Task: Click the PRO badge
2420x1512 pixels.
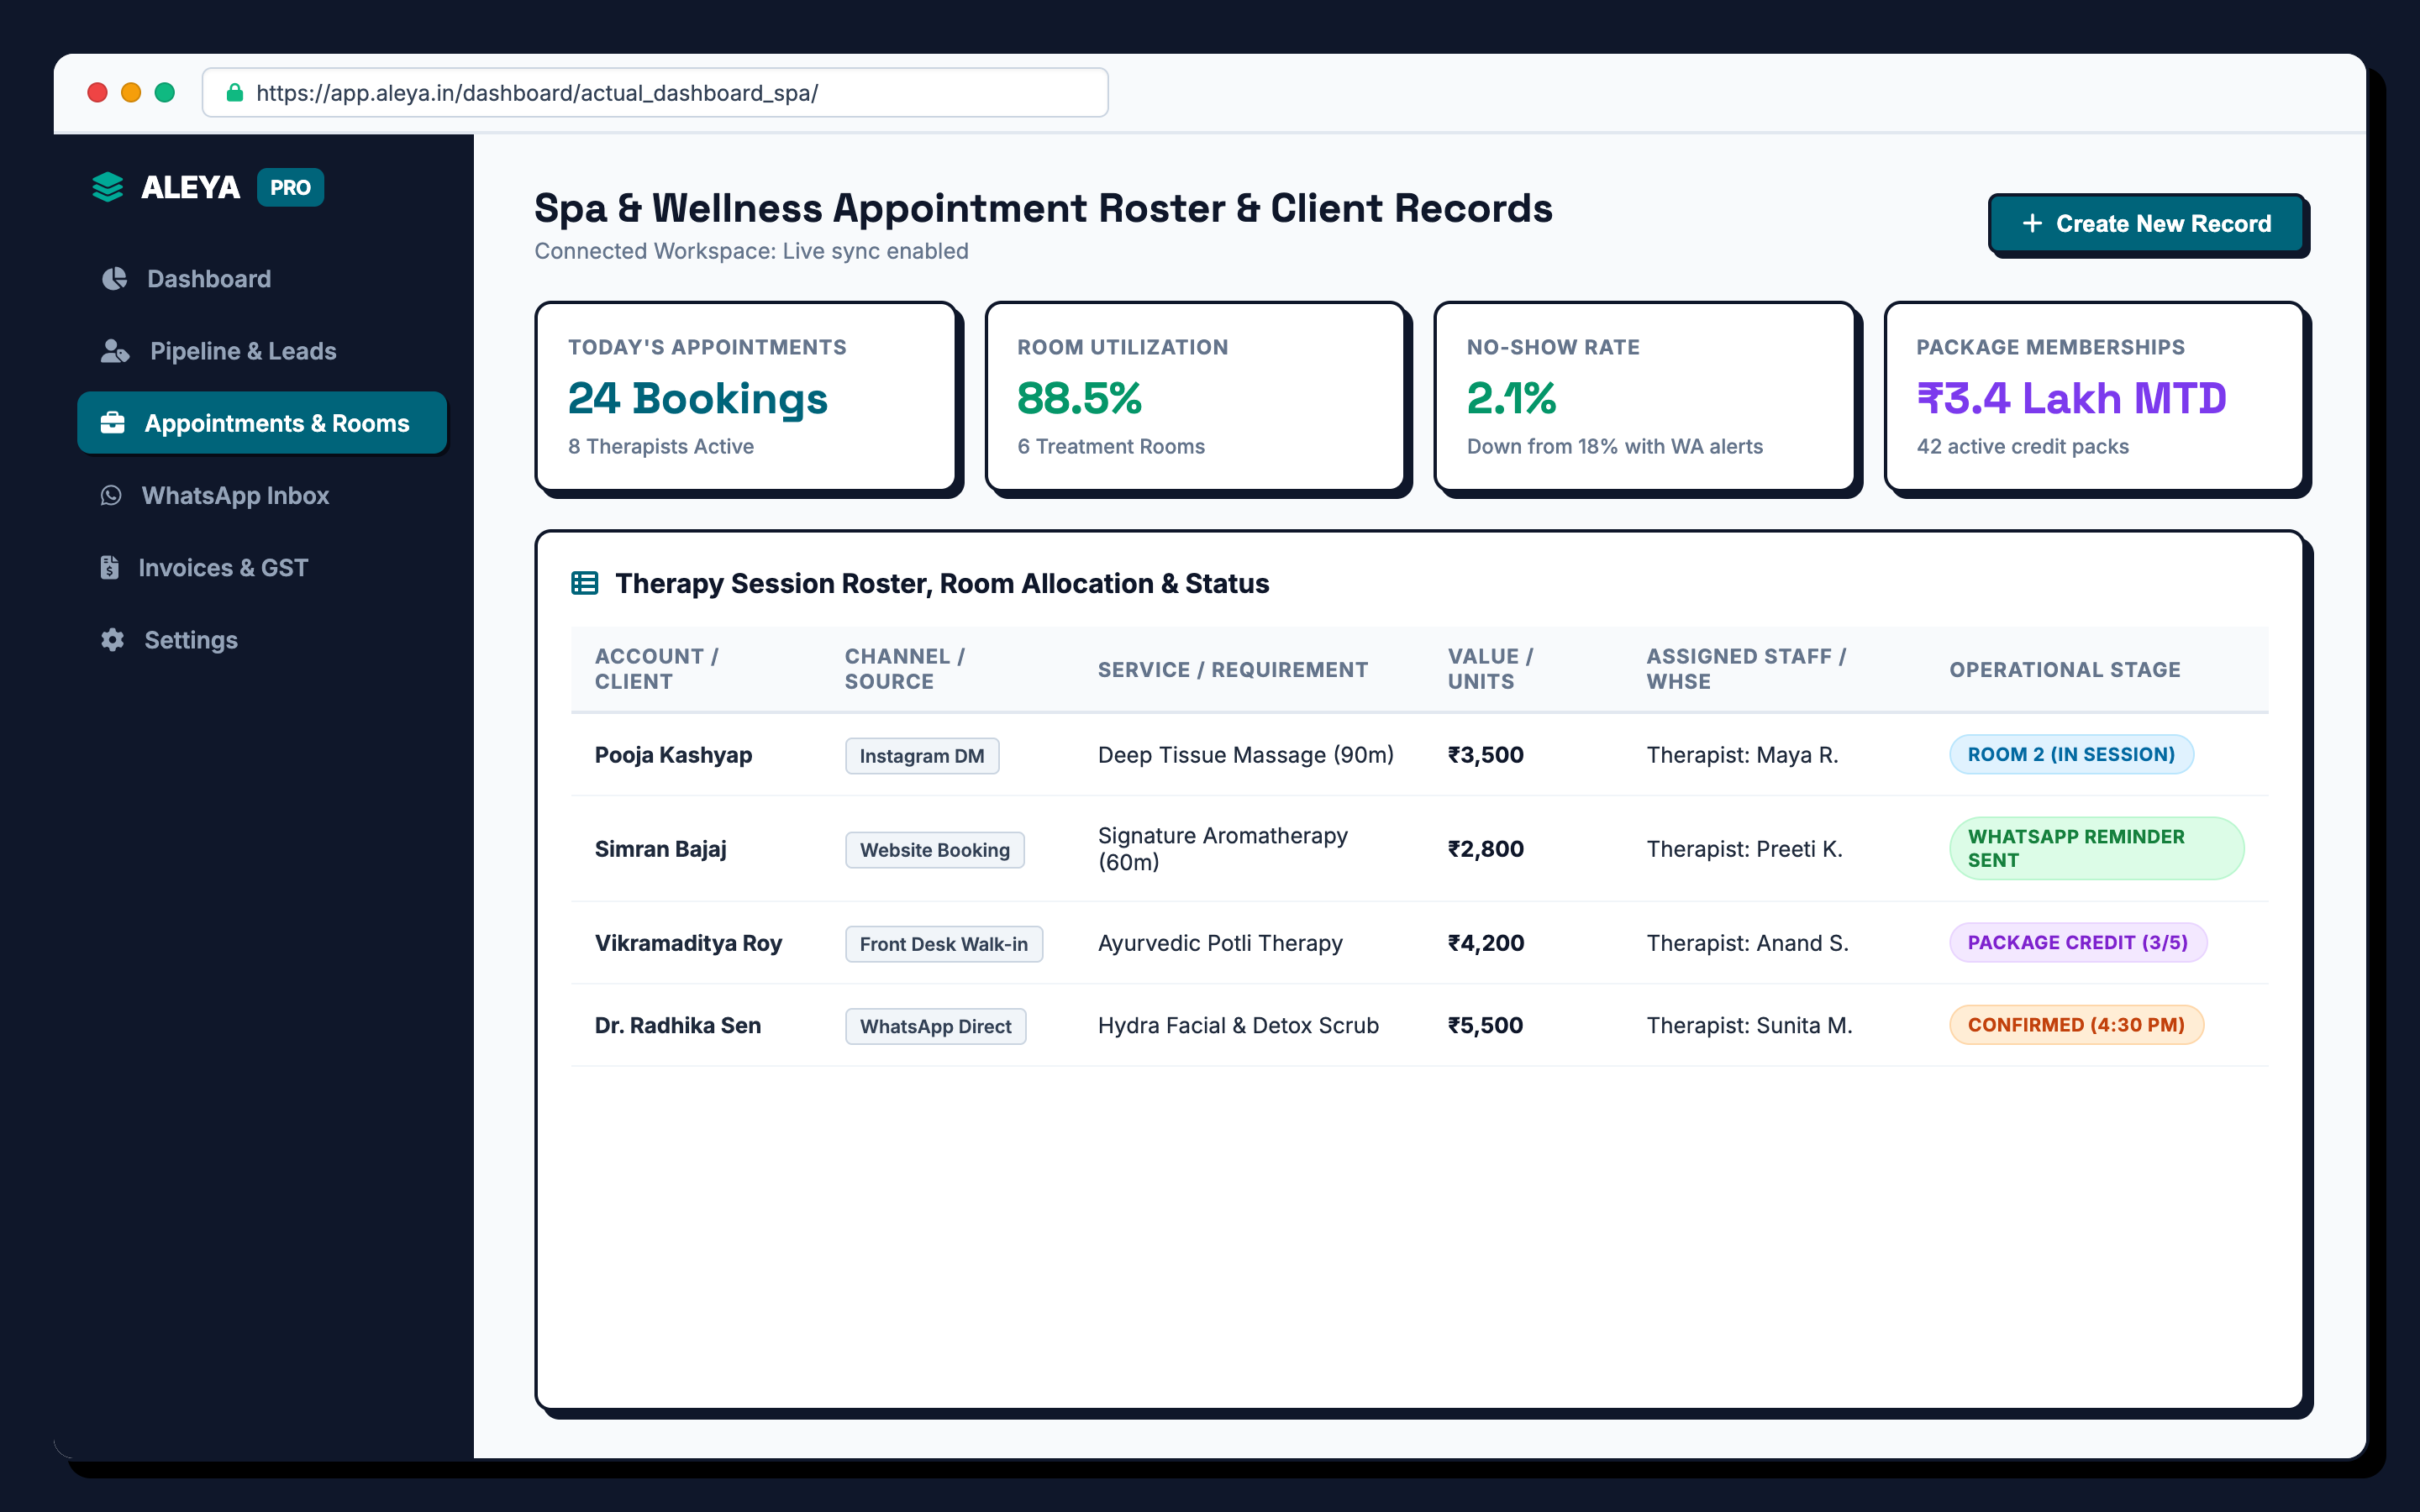Action: point(290,187)
